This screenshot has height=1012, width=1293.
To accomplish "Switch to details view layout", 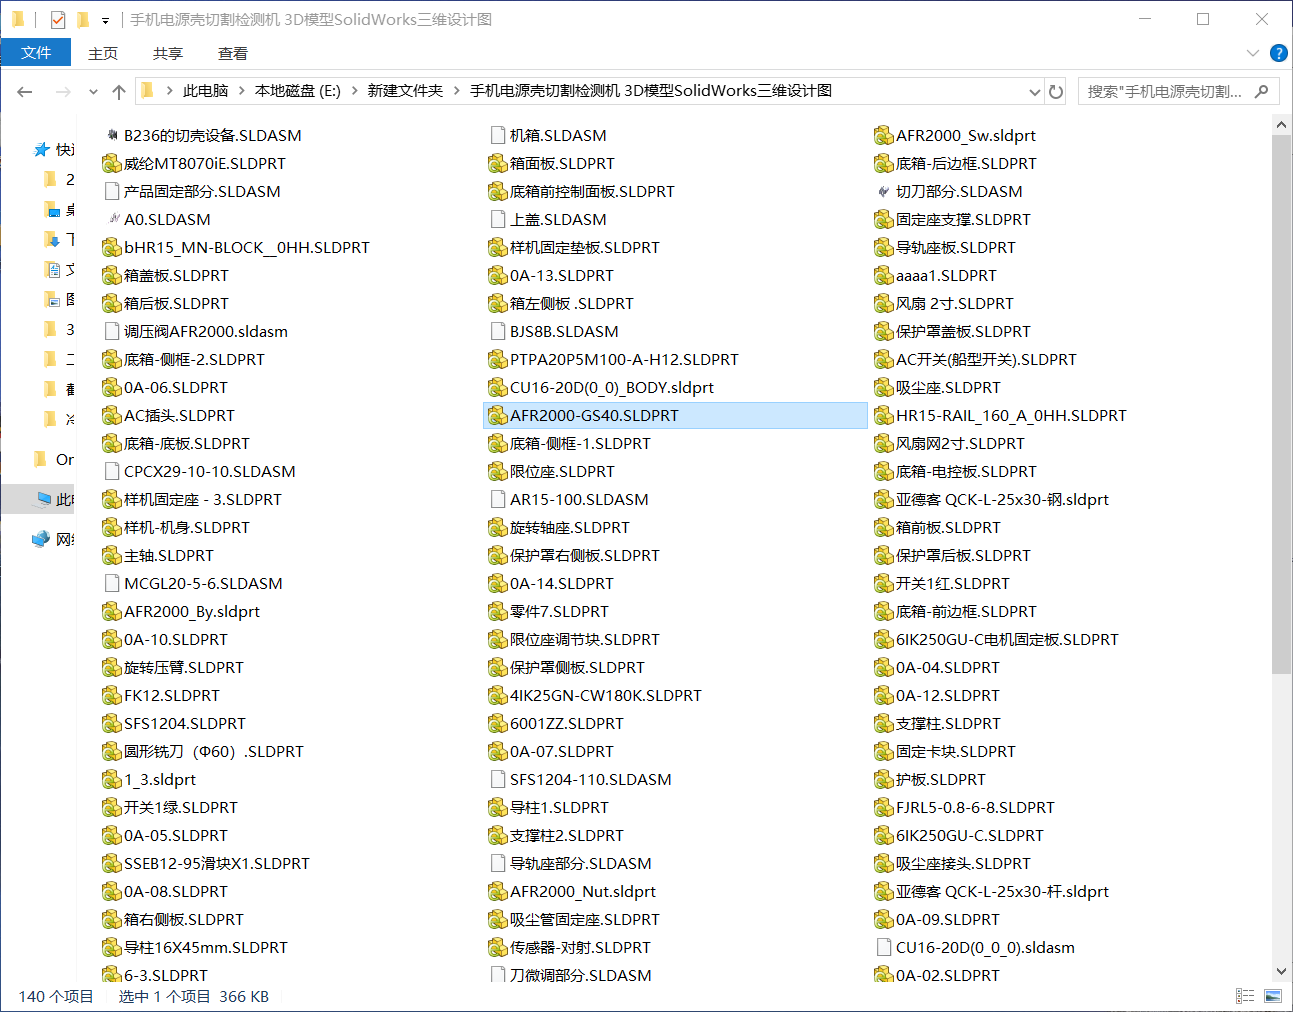I will (x=1245, y=996).
